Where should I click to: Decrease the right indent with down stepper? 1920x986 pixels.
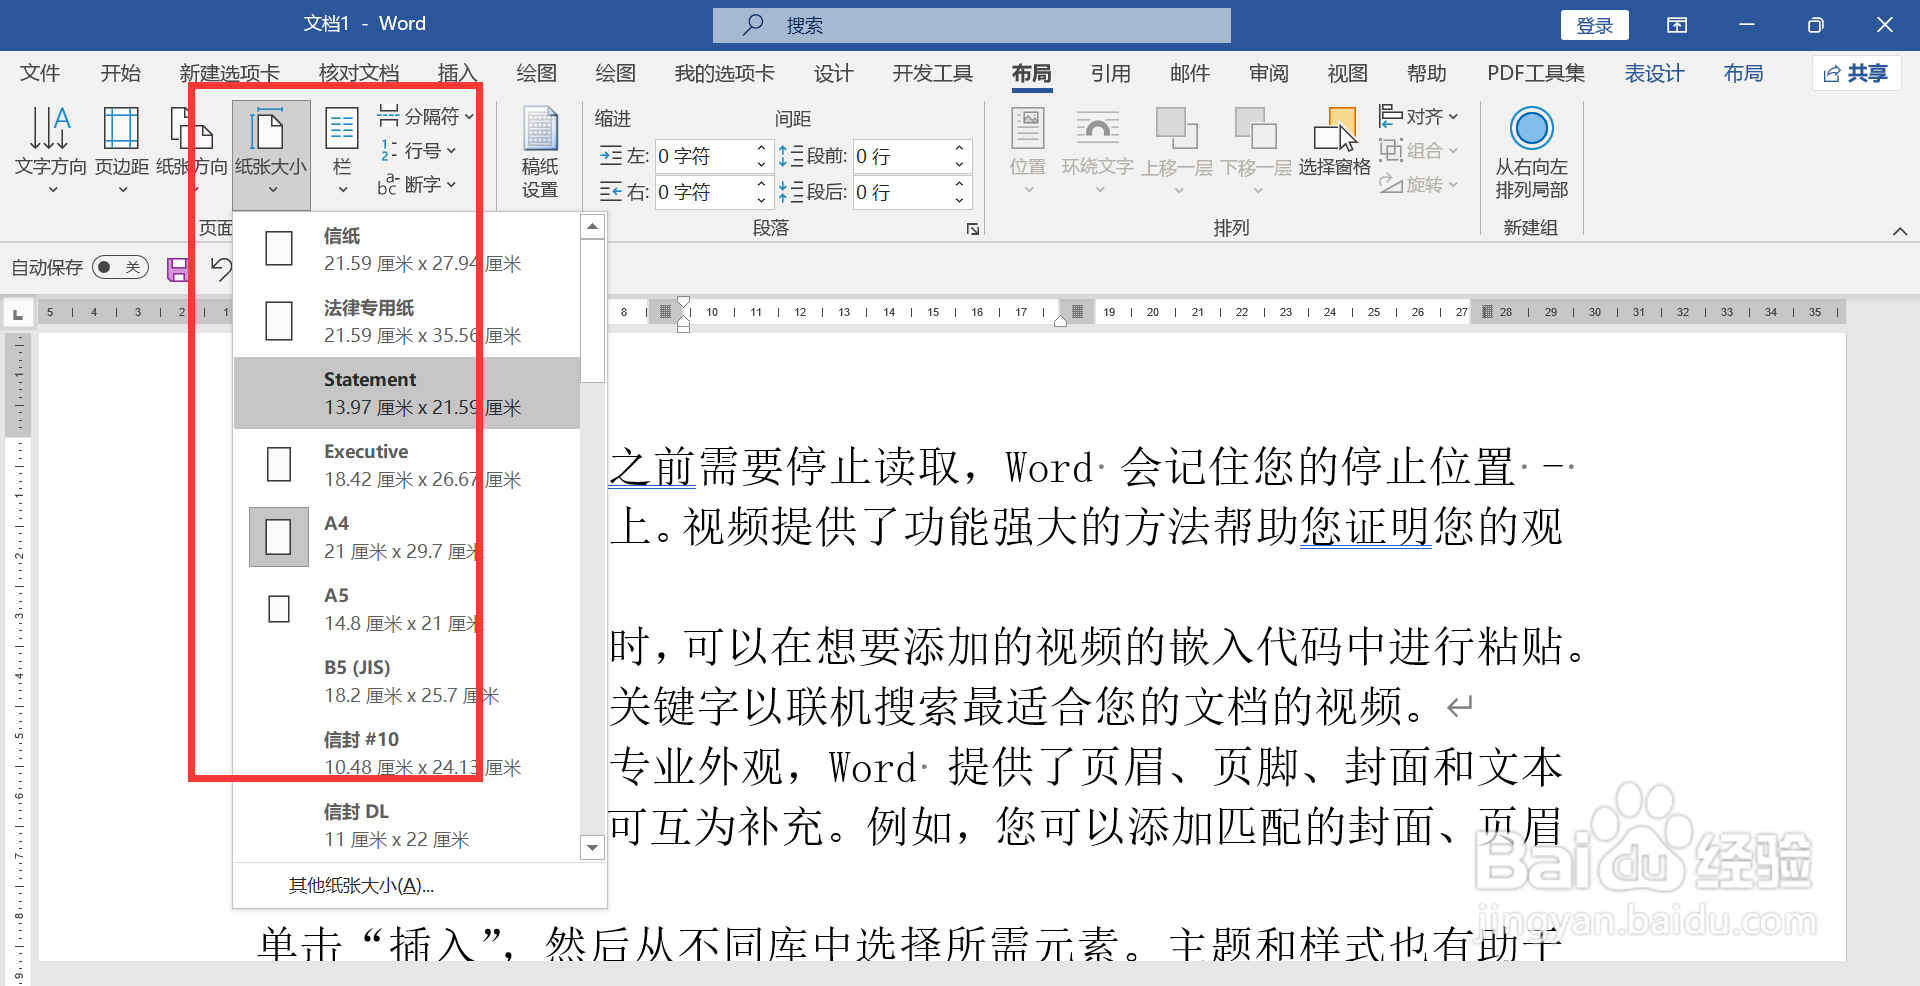coord(761,200)
